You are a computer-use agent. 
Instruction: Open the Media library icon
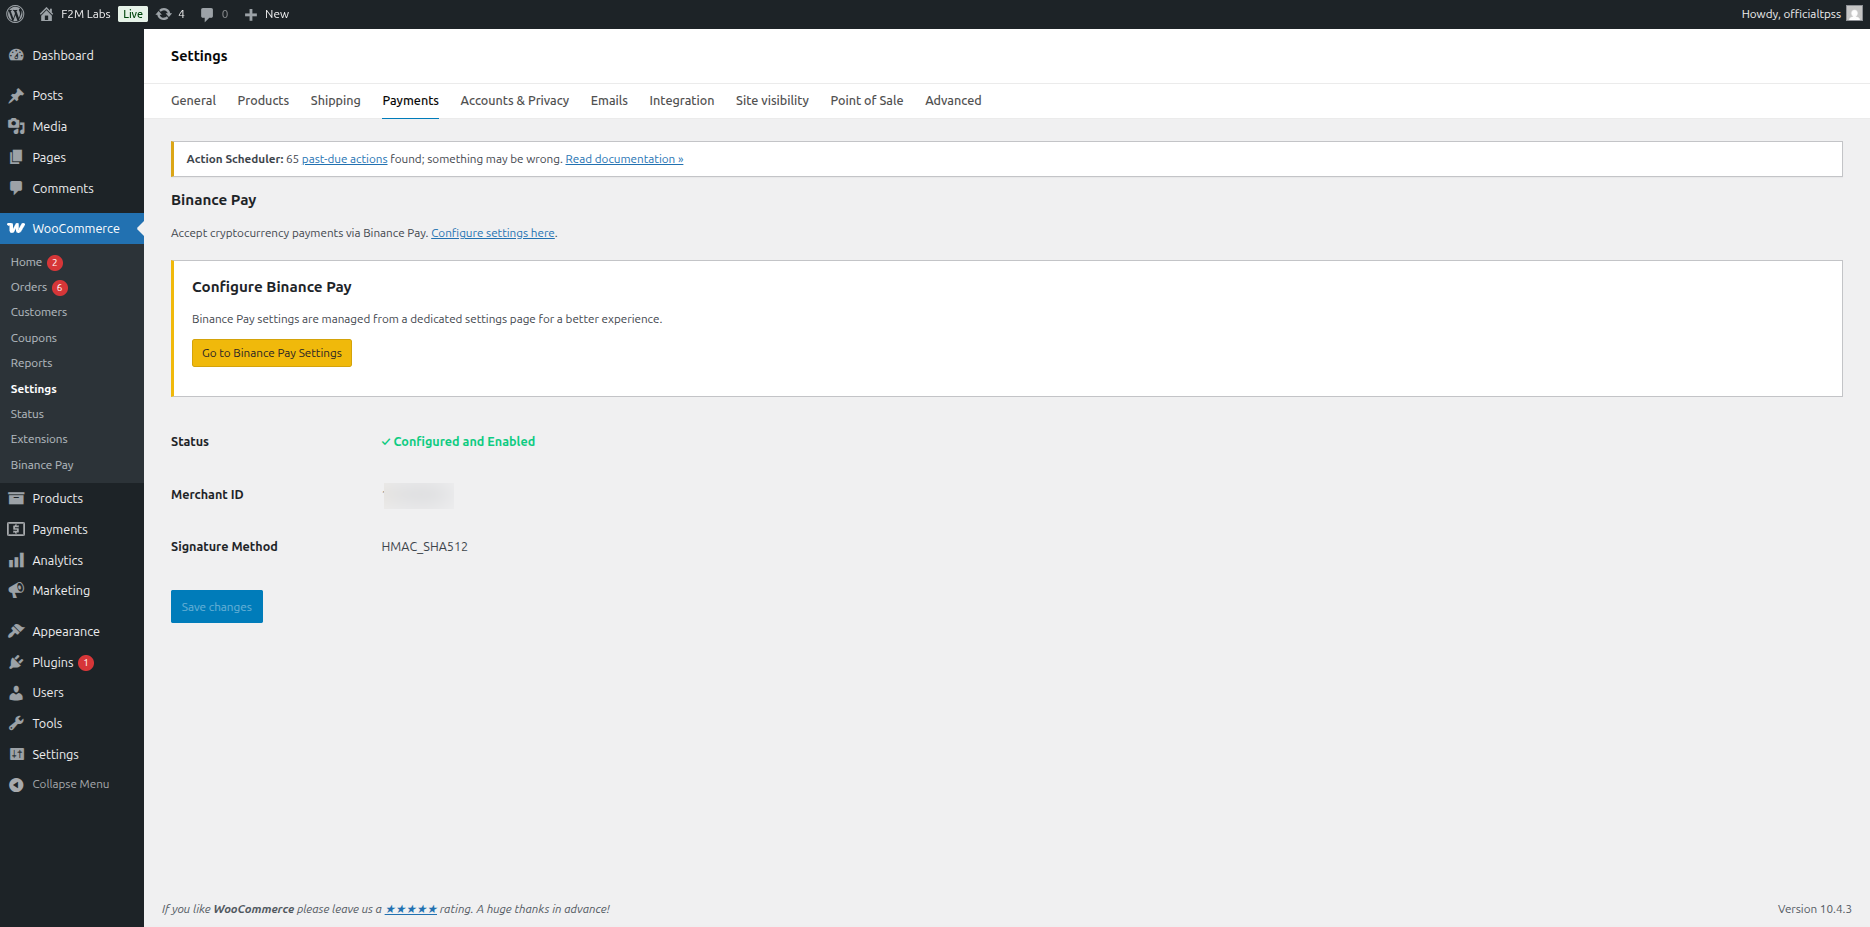click(16, 127)
